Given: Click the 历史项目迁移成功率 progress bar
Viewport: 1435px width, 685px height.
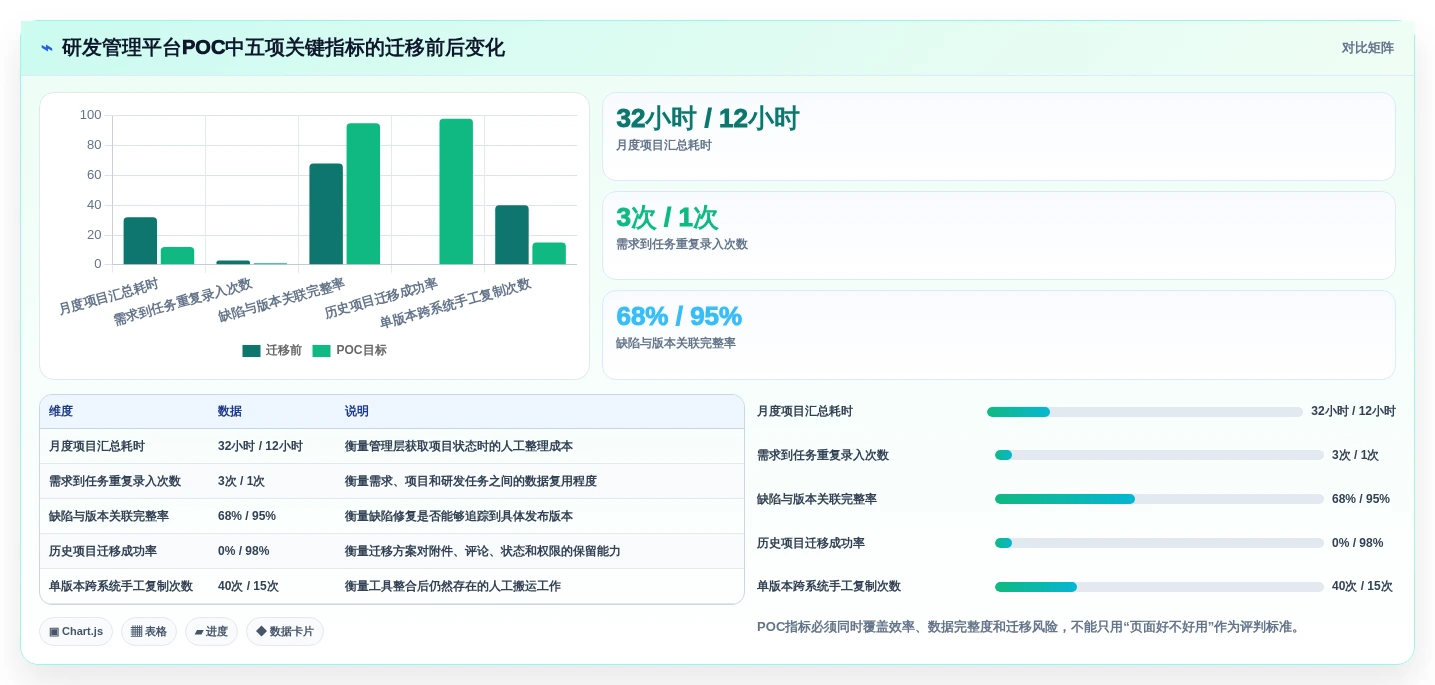Looking at the screenshot, I should 1159,543.
